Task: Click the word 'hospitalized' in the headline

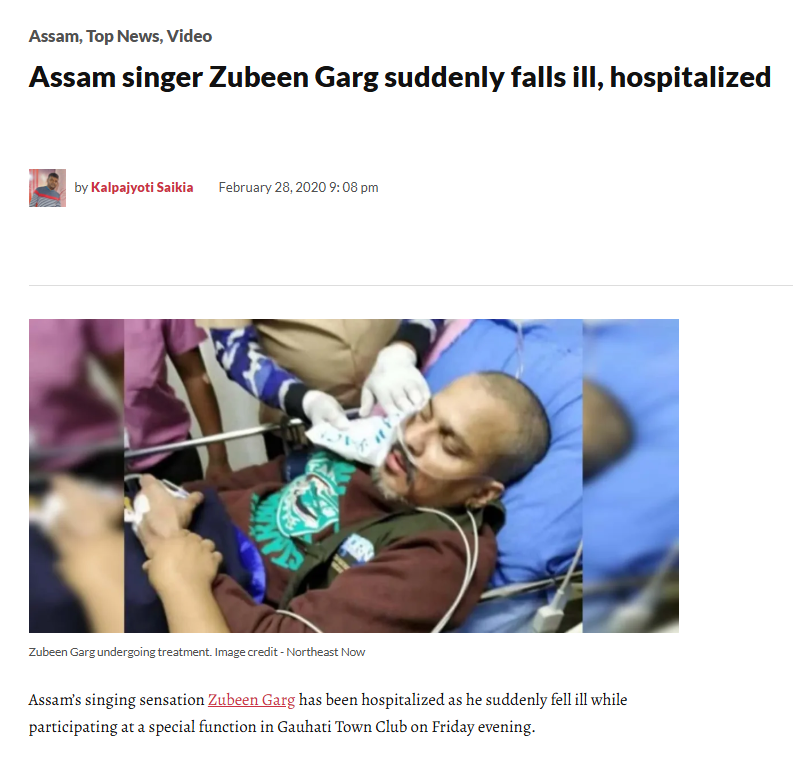Action: click(x=690, y=77)
